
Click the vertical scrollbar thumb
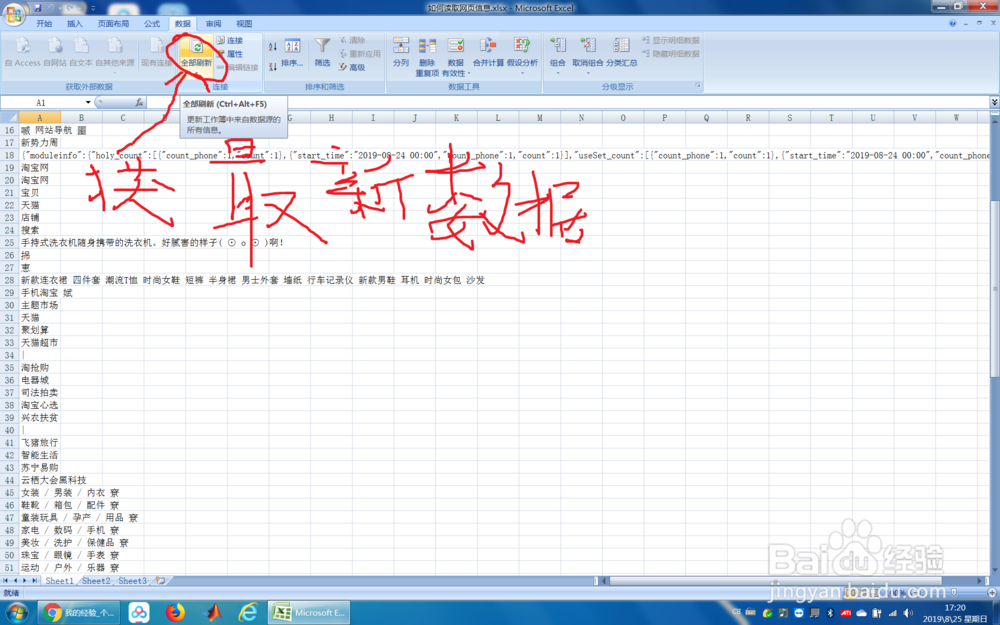coord(994,288)
